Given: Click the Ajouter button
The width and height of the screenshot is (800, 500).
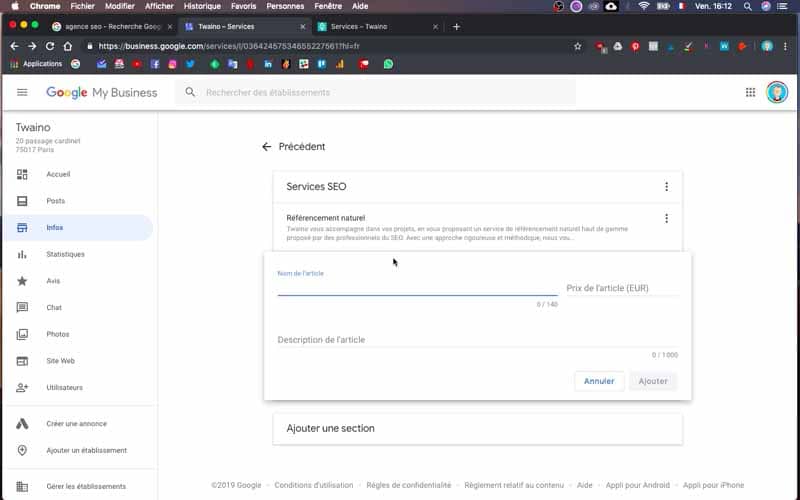Looking at the screenshot, I should [653, 381].
